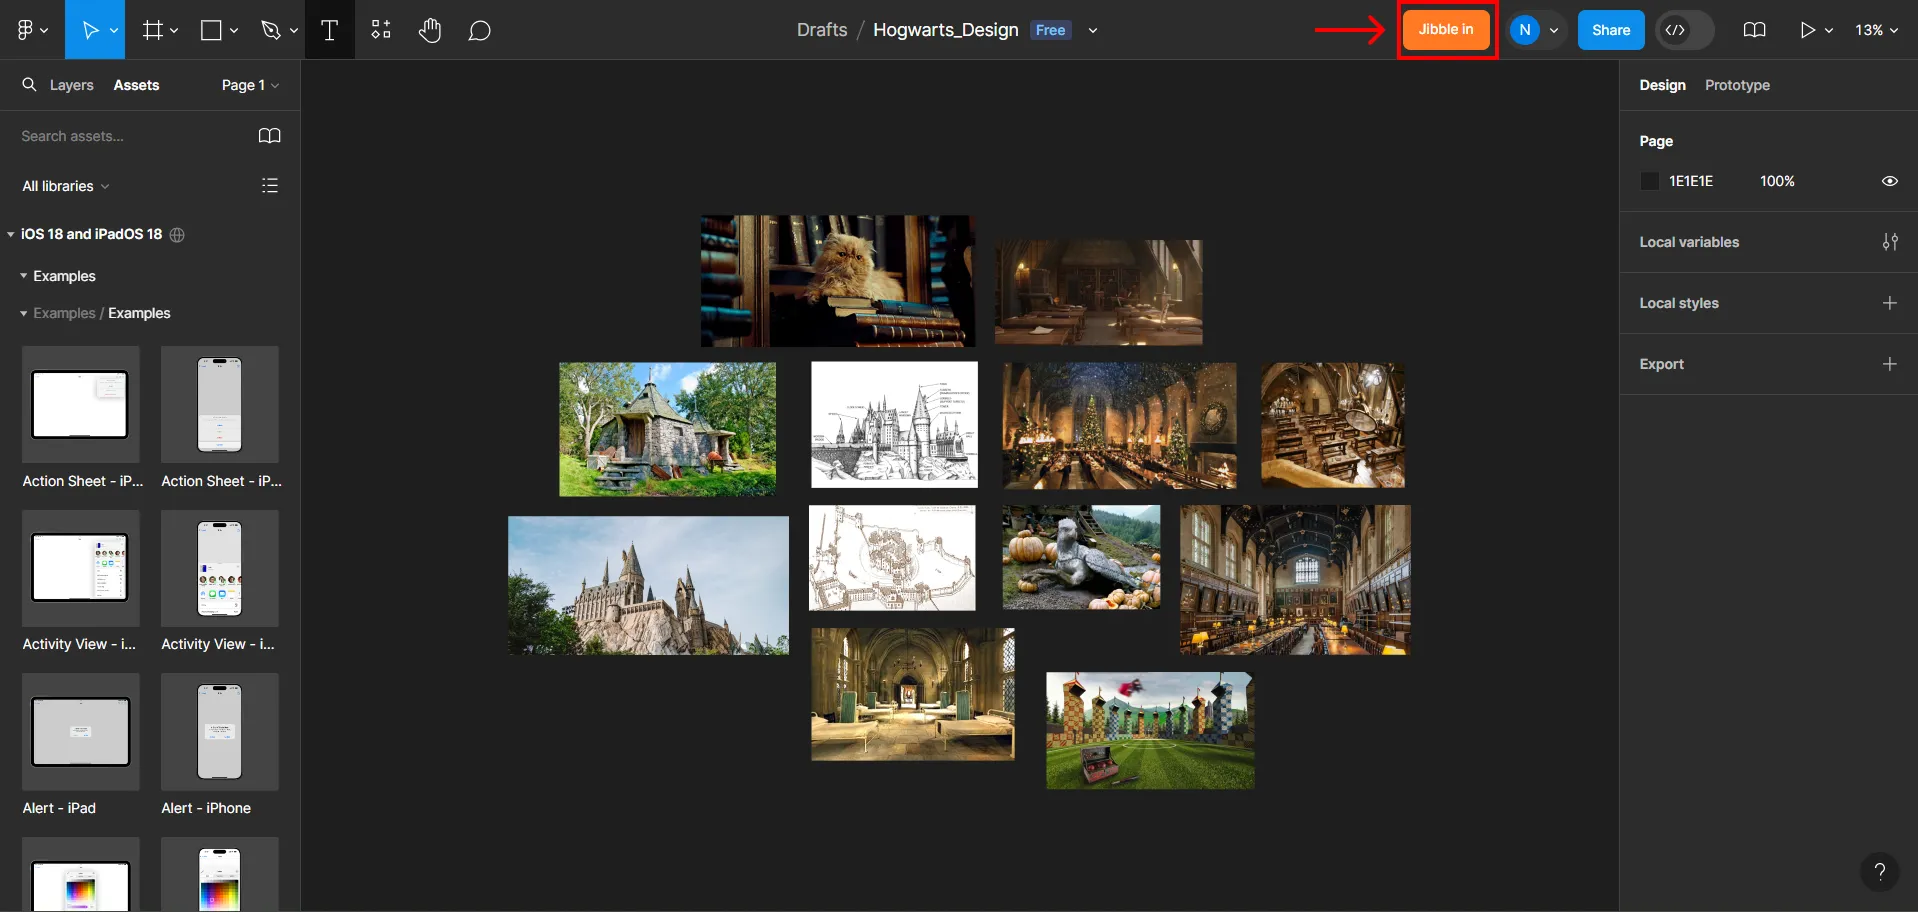Click the Resources components icon
The height and width of the screenshot is (912, 1918).
click(x=381, y=30)
